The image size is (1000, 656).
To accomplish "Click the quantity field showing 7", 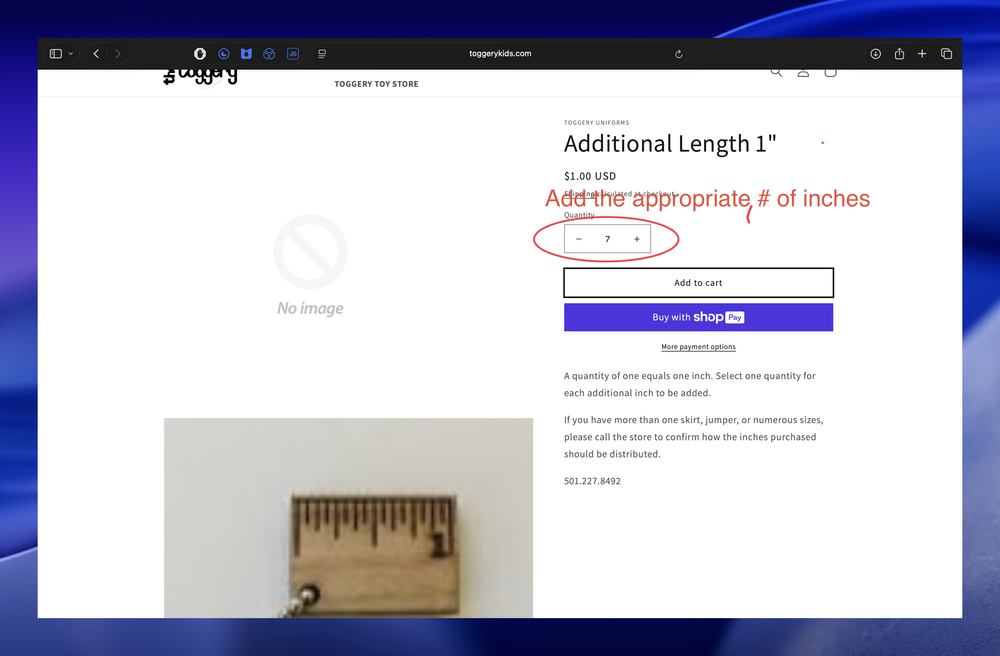I will tap(608, 239).
